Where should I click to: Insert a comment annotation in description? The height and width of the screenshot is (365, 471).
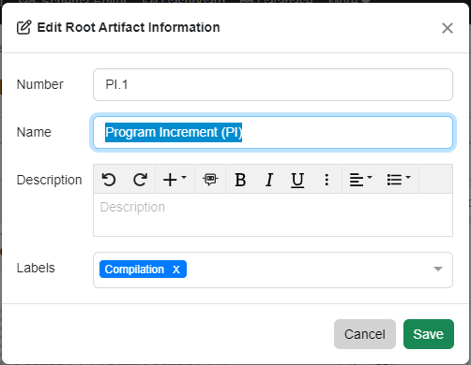click(210, 179)
